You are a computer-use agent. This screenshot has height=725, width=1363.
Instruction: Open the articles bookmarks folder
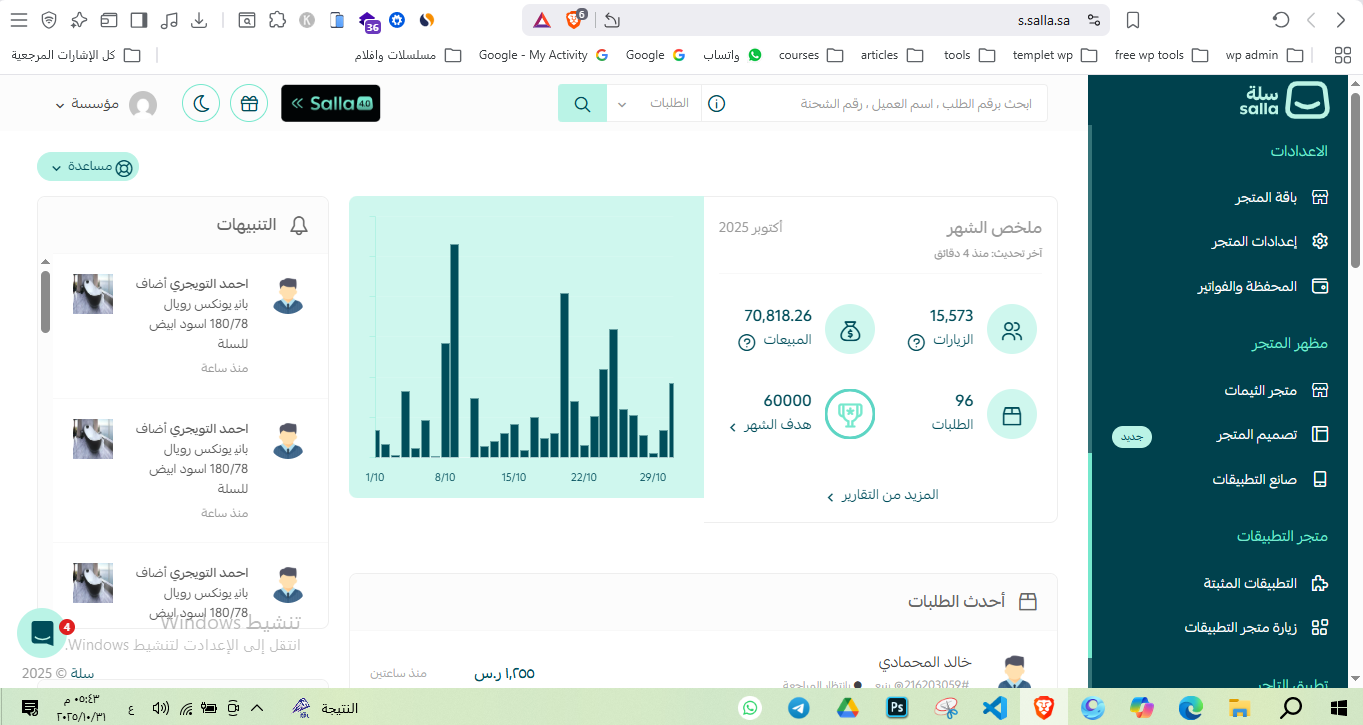(x=892, y=55)
